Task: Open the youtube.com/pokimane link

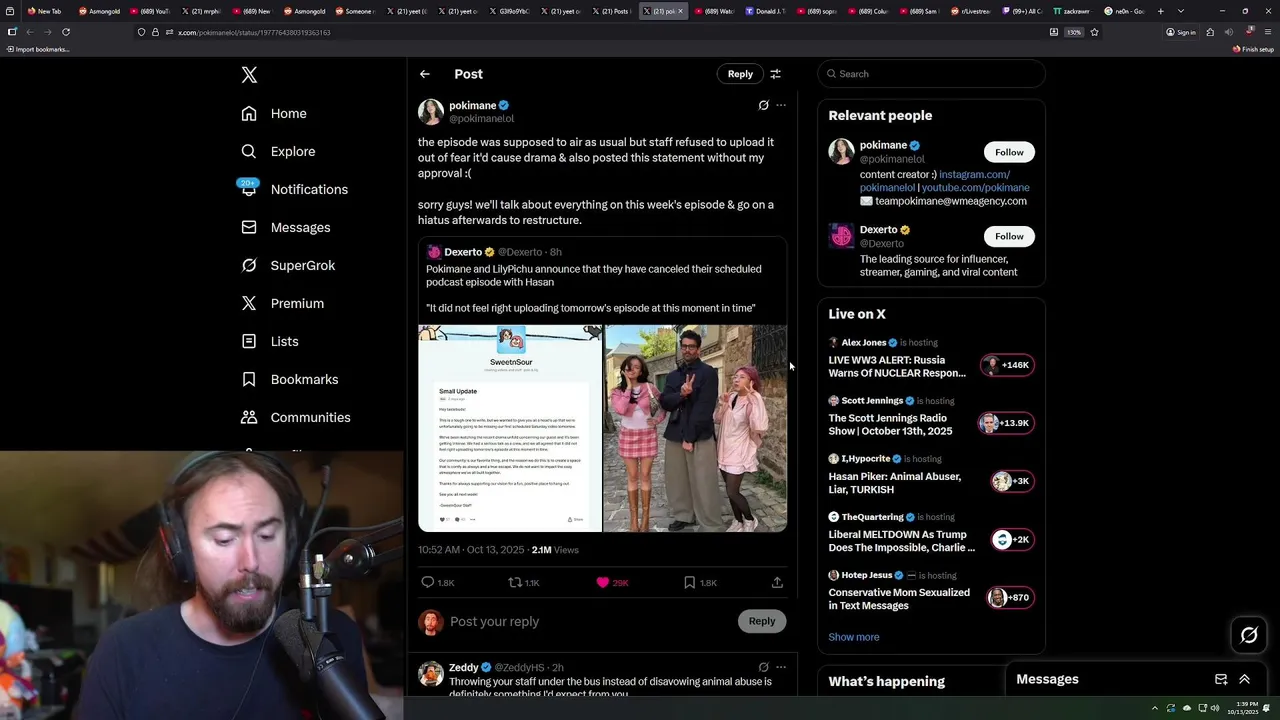Action: point(975,187)
